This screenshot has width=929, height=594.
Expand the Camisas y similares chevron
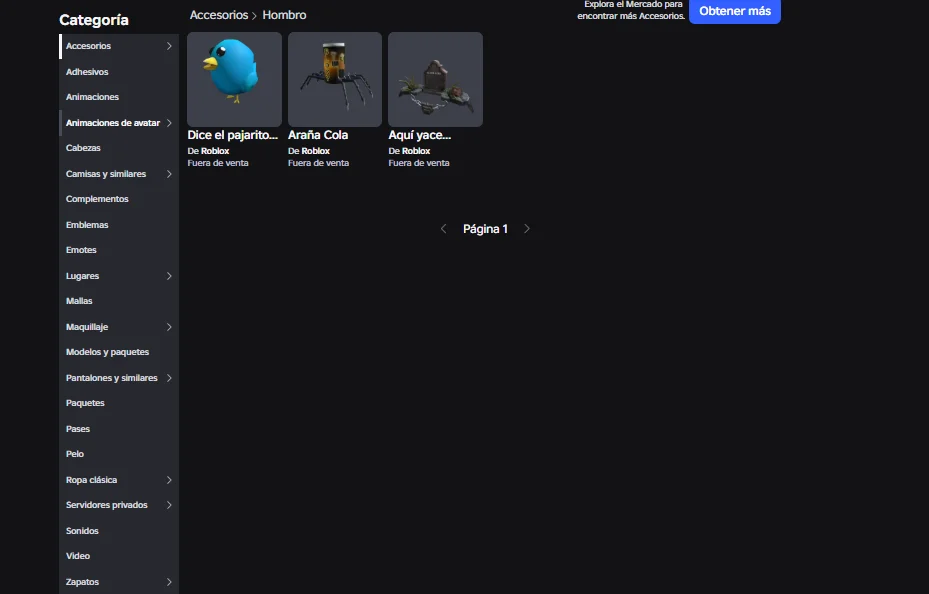pos(169,174)
